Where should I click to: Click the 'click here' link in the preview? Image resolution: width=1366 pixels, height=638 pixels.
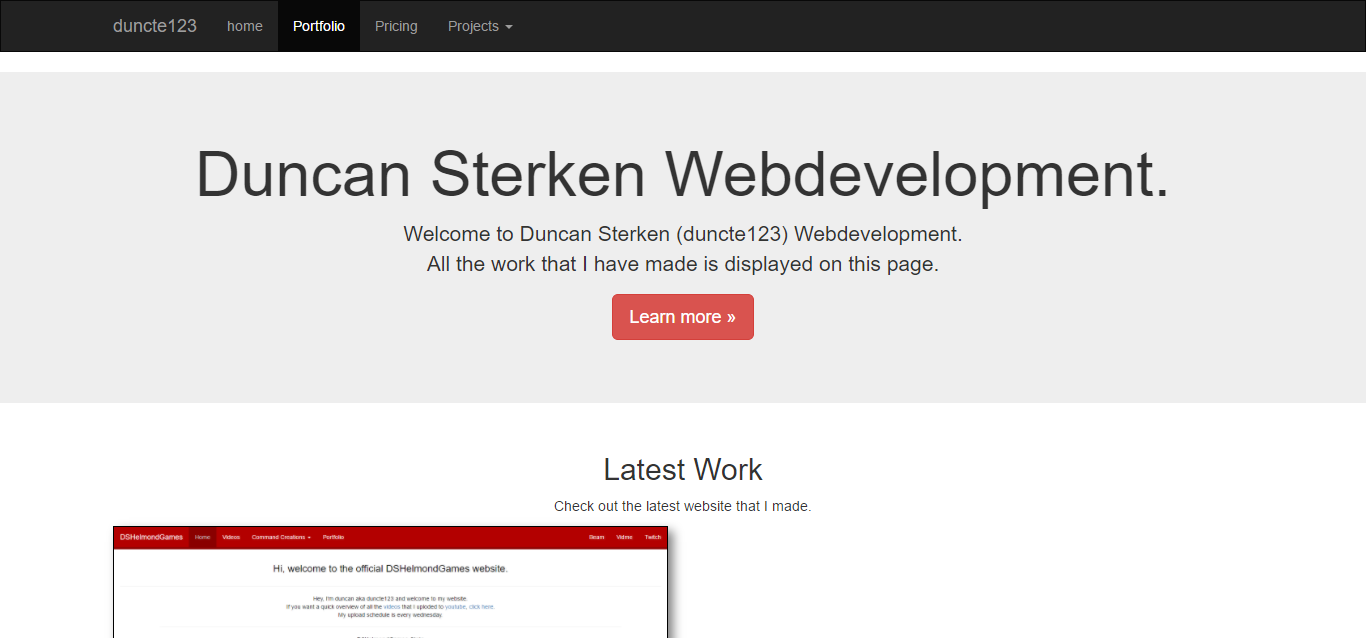click(481, 607)
